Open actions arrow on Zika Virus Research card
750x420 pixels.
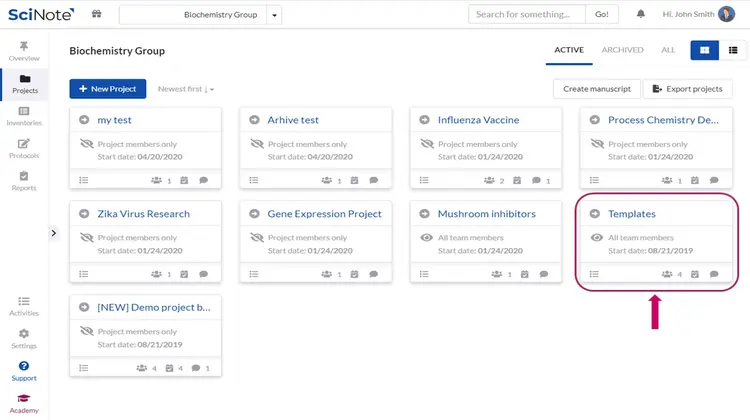84,213
